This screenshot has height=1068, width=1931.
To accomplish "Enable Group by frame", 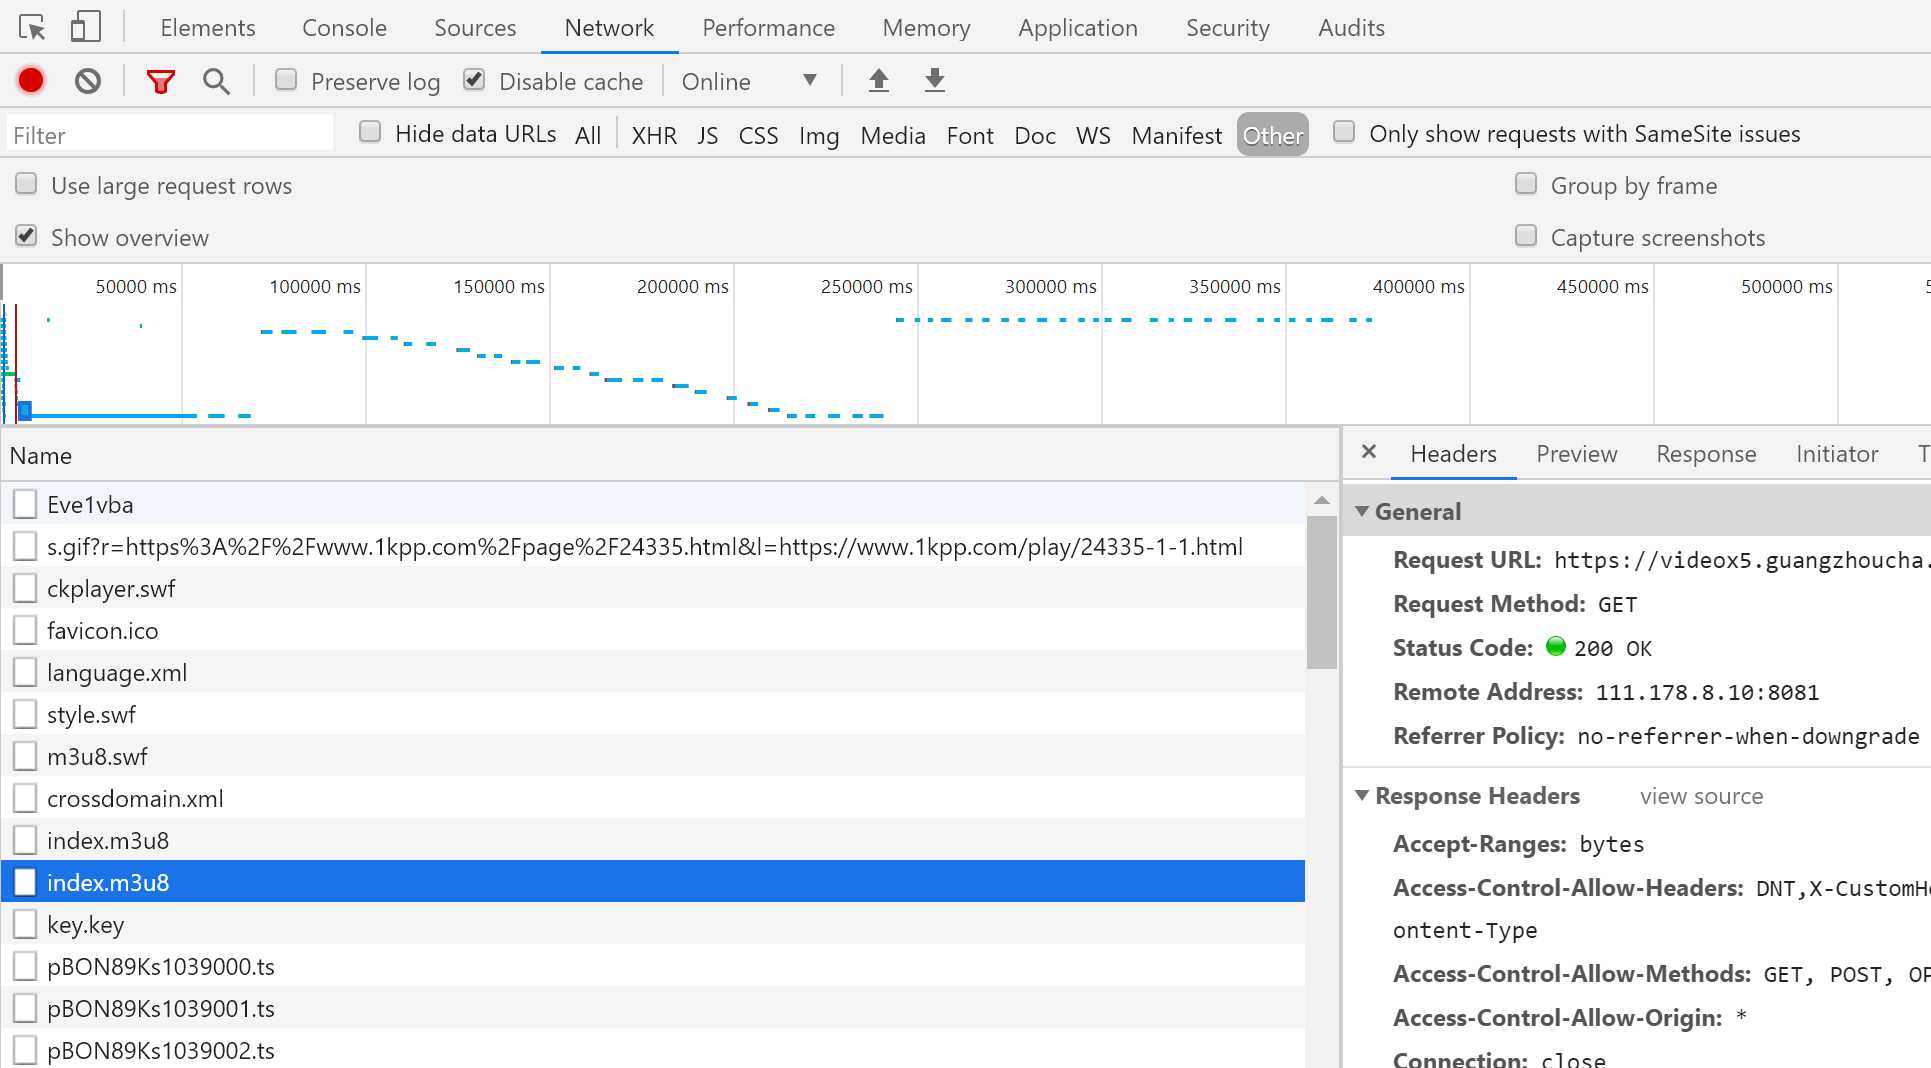I will (1526, 183).
